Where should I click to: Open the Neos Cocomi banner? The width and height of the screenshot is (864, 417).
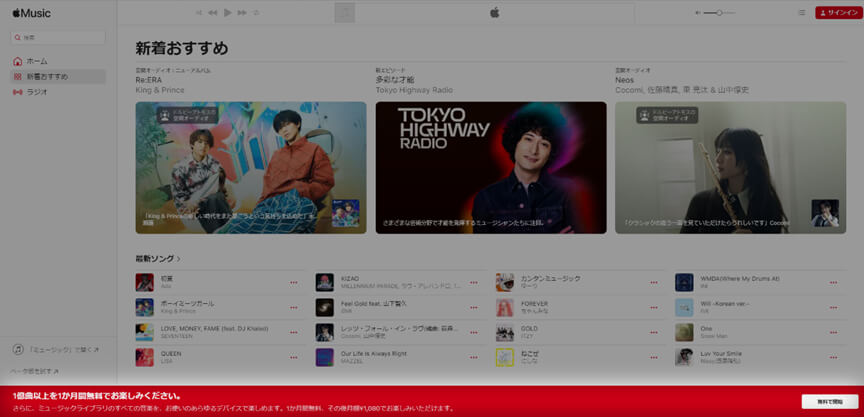click(731, 167)
